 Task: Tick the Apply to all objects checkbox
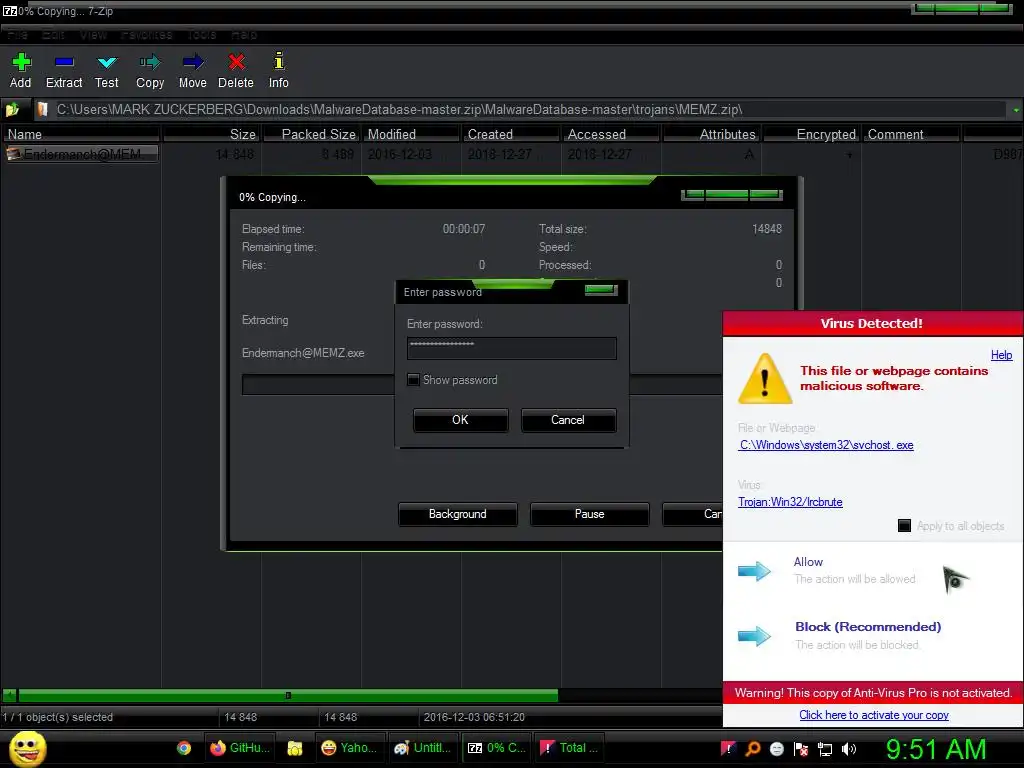[x=904, y=526]
